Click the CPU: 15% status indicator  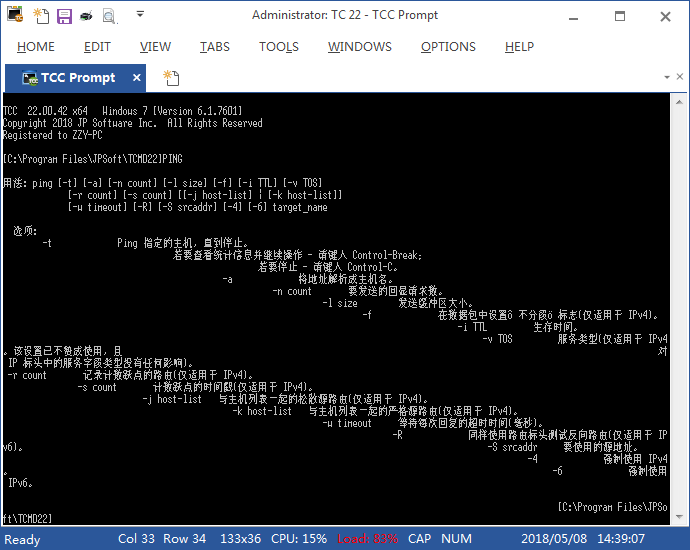pos(299,539)
